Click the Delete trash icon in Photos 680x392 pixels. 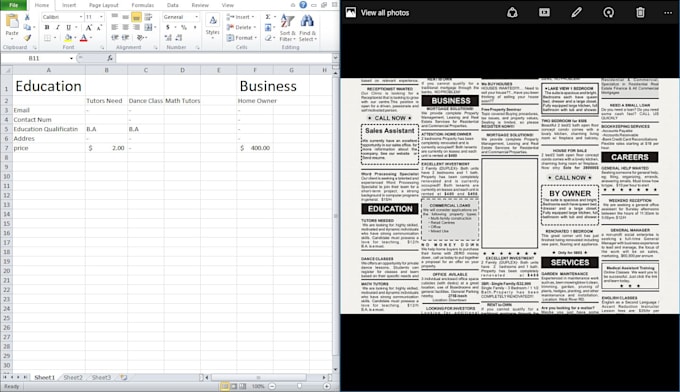[x=641, y=13]
